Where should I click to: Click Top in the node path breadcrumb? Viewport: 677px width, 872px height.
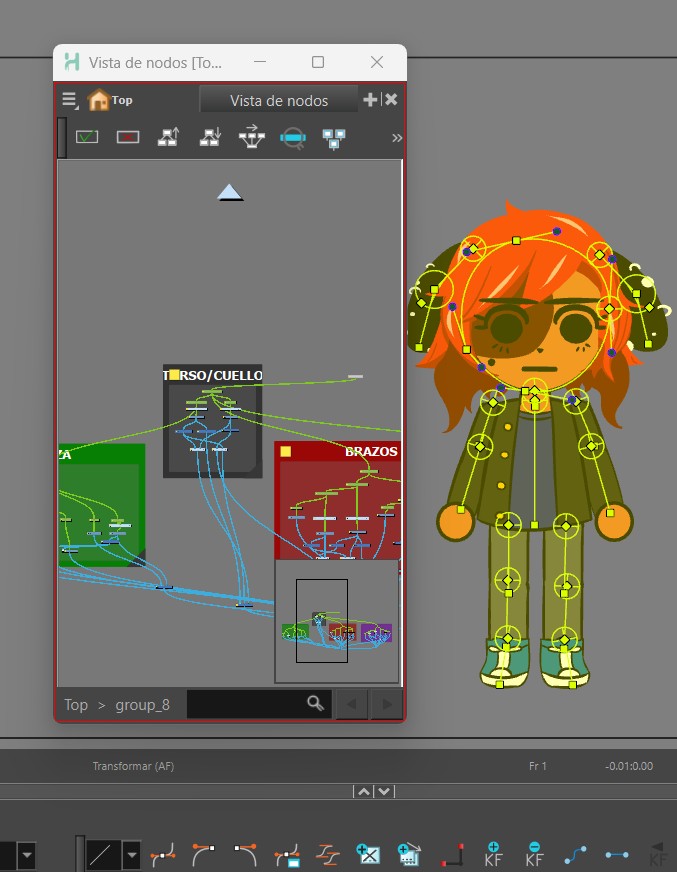coord(76,705)
